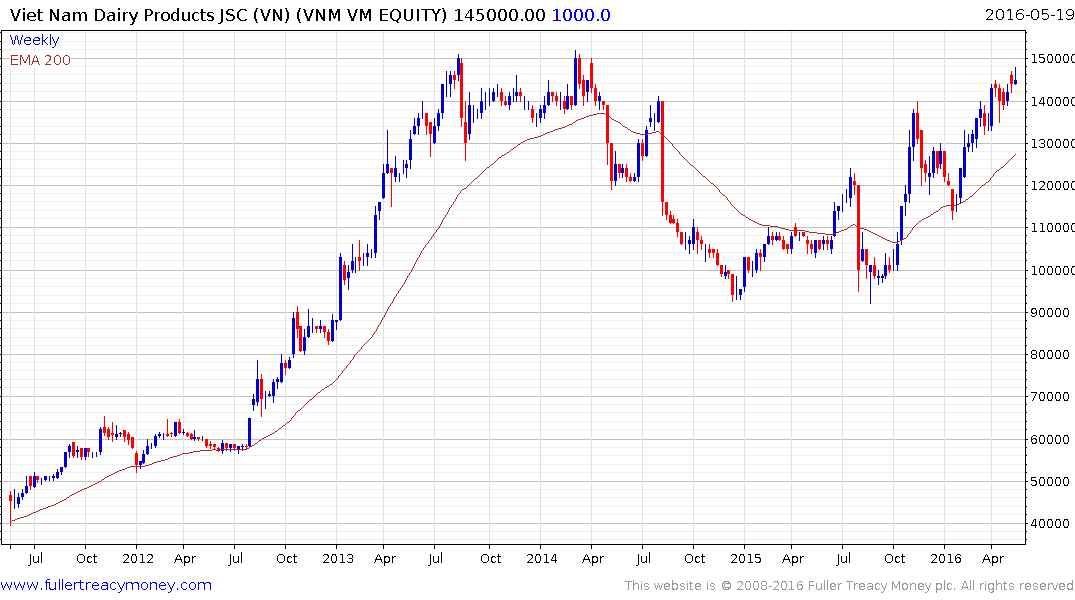Click the 2016 x-axis label
The width and height of the screenshot is (1075, 600).
tap(946, 559)
